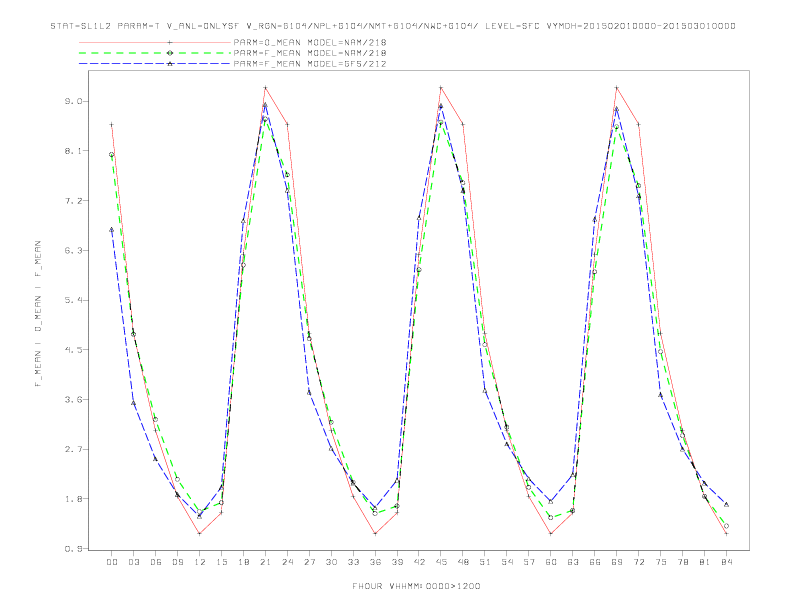Image resolution: width=792 pixels, height=612 pixels.
Task: Click the blue dashed legend line sample
Action: 155,64
